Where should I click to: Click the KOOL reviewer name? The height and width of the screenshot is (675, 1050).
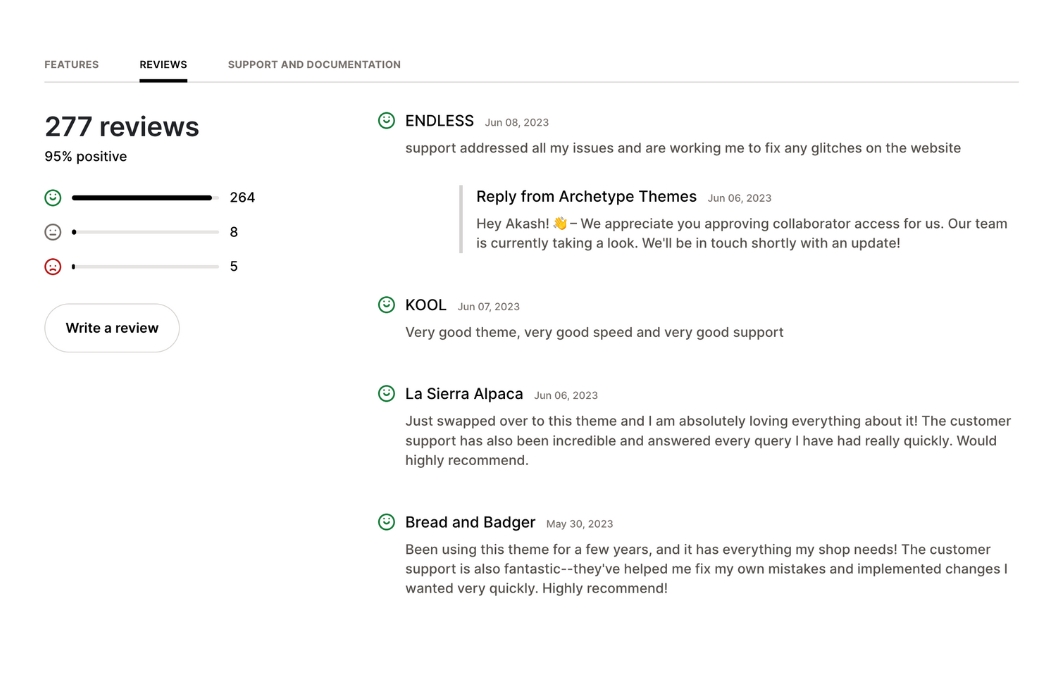425,305
